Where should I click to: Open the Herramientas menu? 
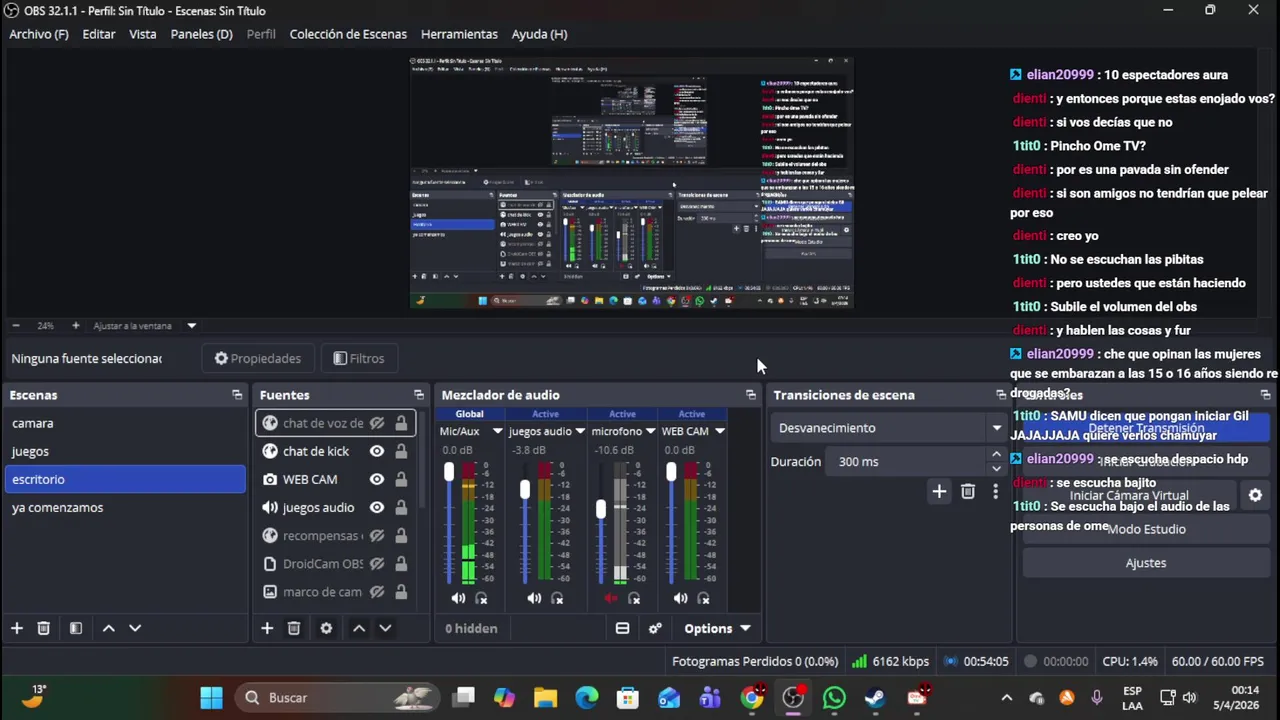pyautogui.click(x=459, y=34)
